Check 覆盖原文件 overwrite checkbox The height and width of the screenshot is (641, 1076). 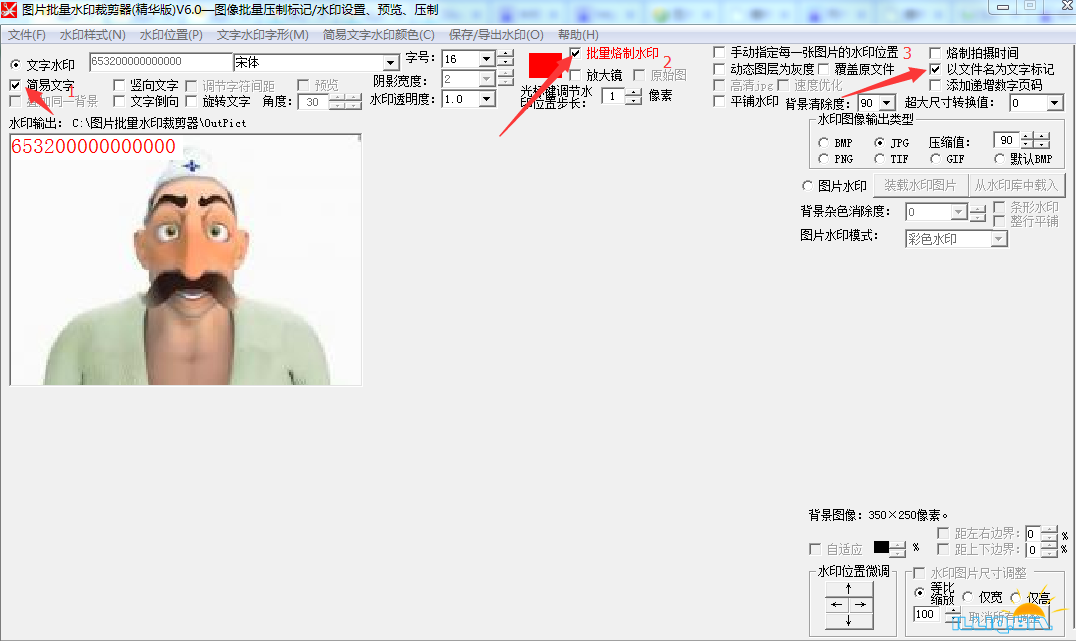[x=823, y=69]
